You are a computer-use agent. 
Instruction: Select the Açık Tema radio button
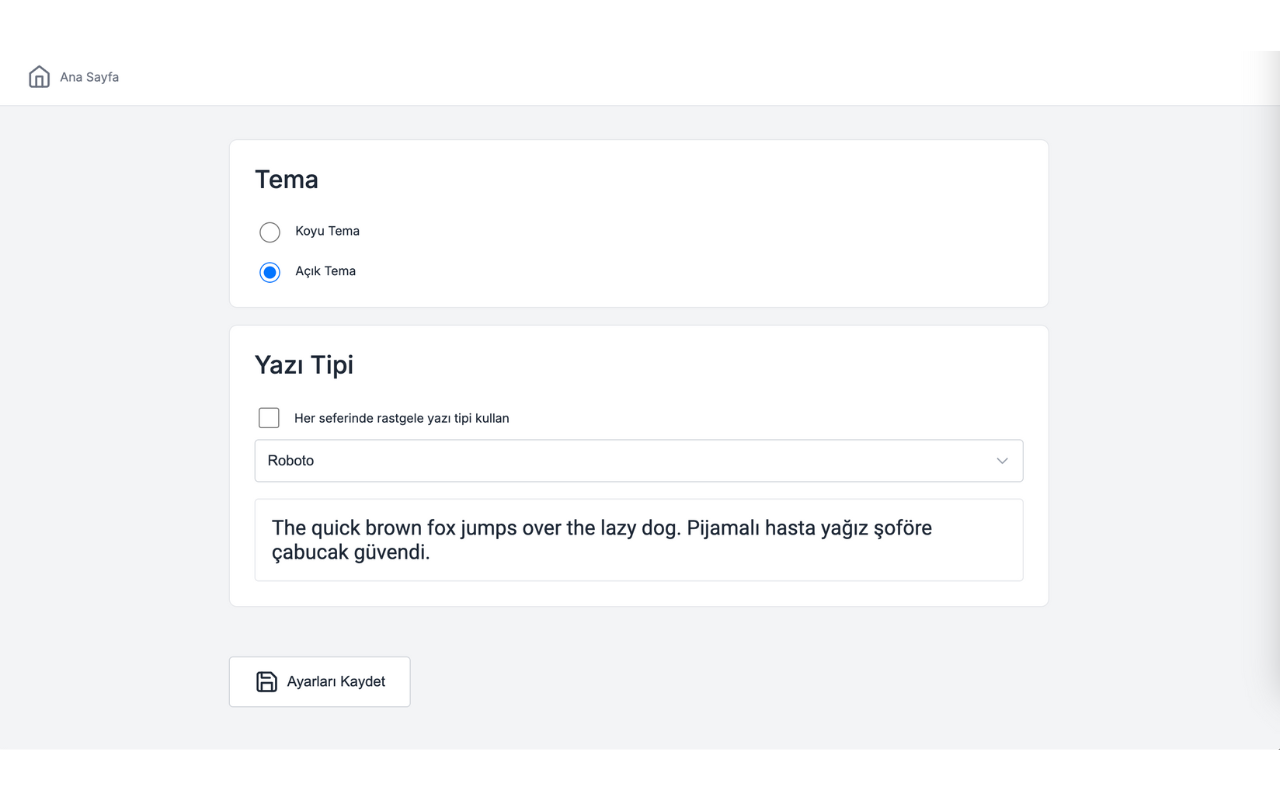tap(270, 272)
